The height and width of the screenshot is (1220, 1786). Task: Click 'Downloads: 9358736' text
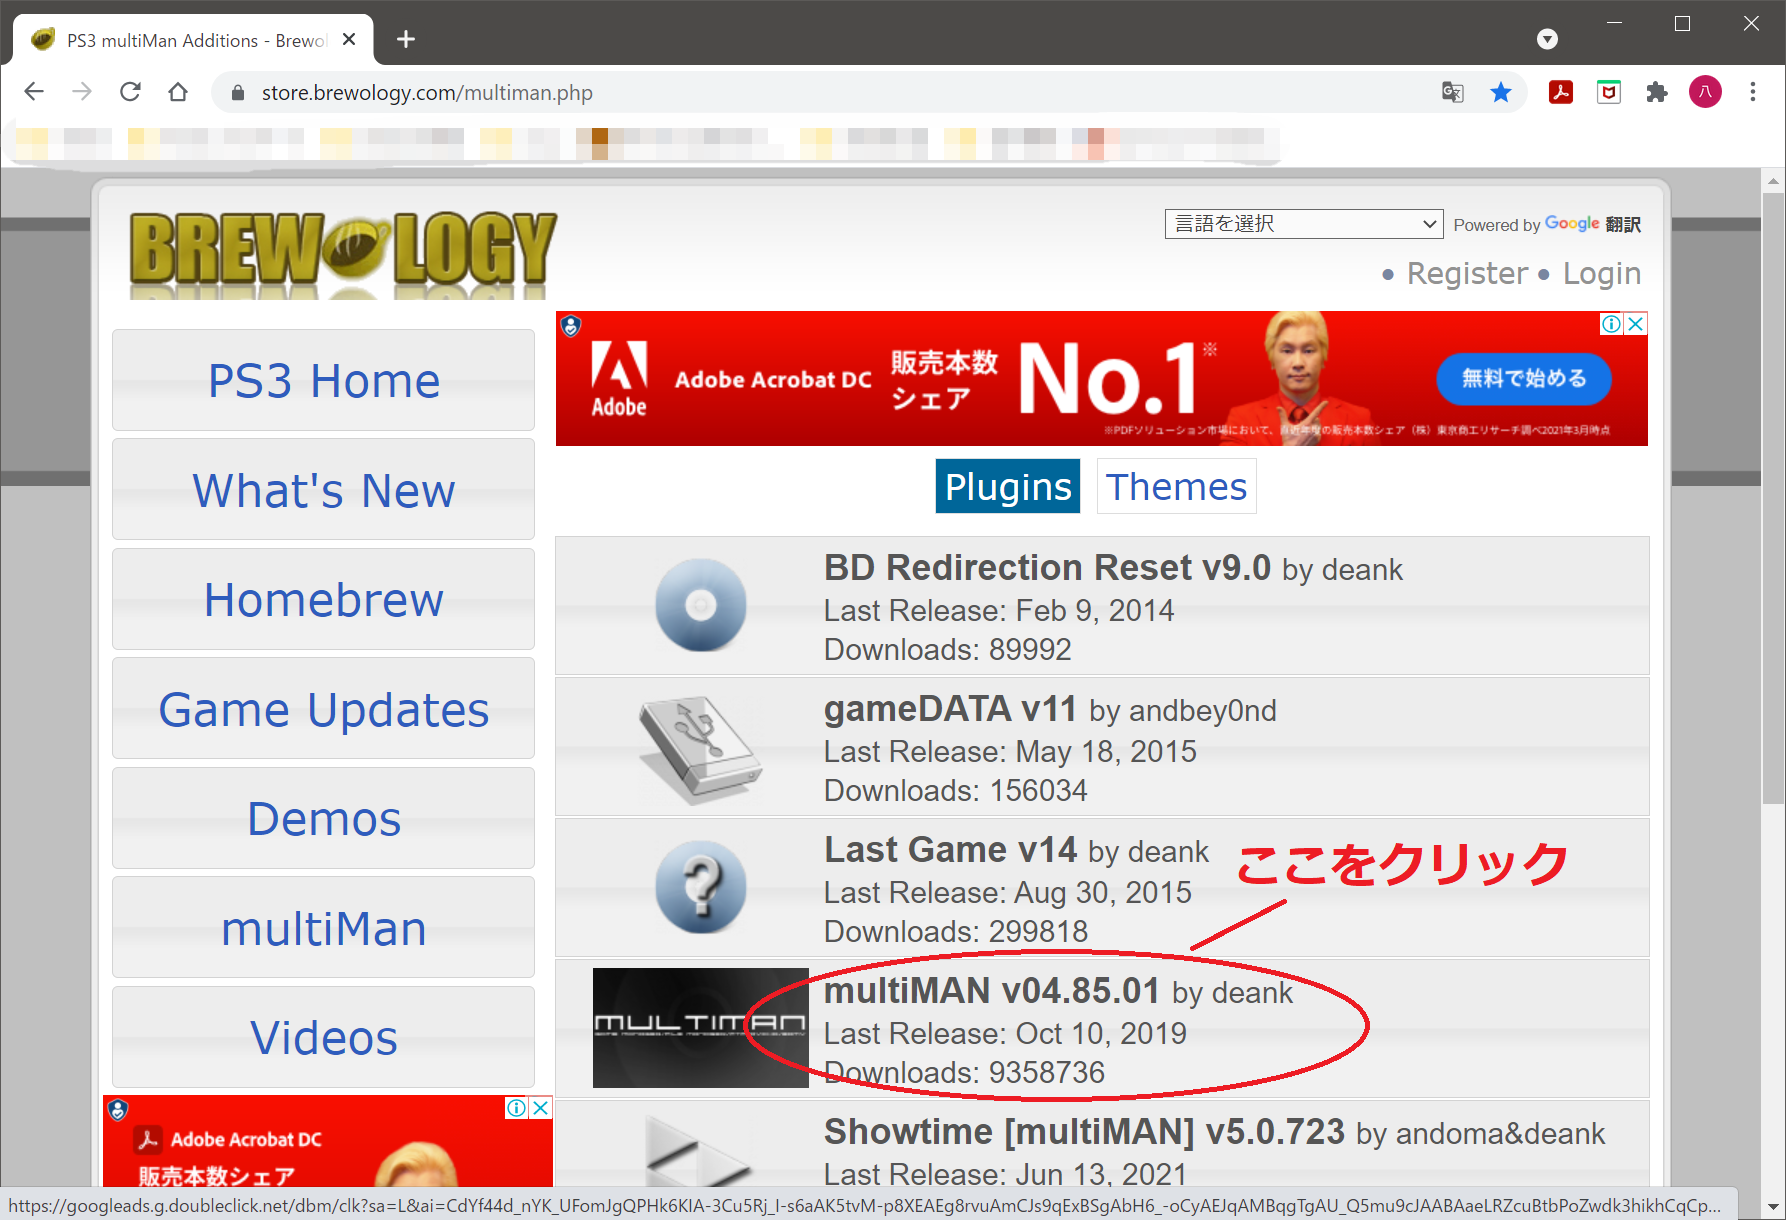(964, 1072)
